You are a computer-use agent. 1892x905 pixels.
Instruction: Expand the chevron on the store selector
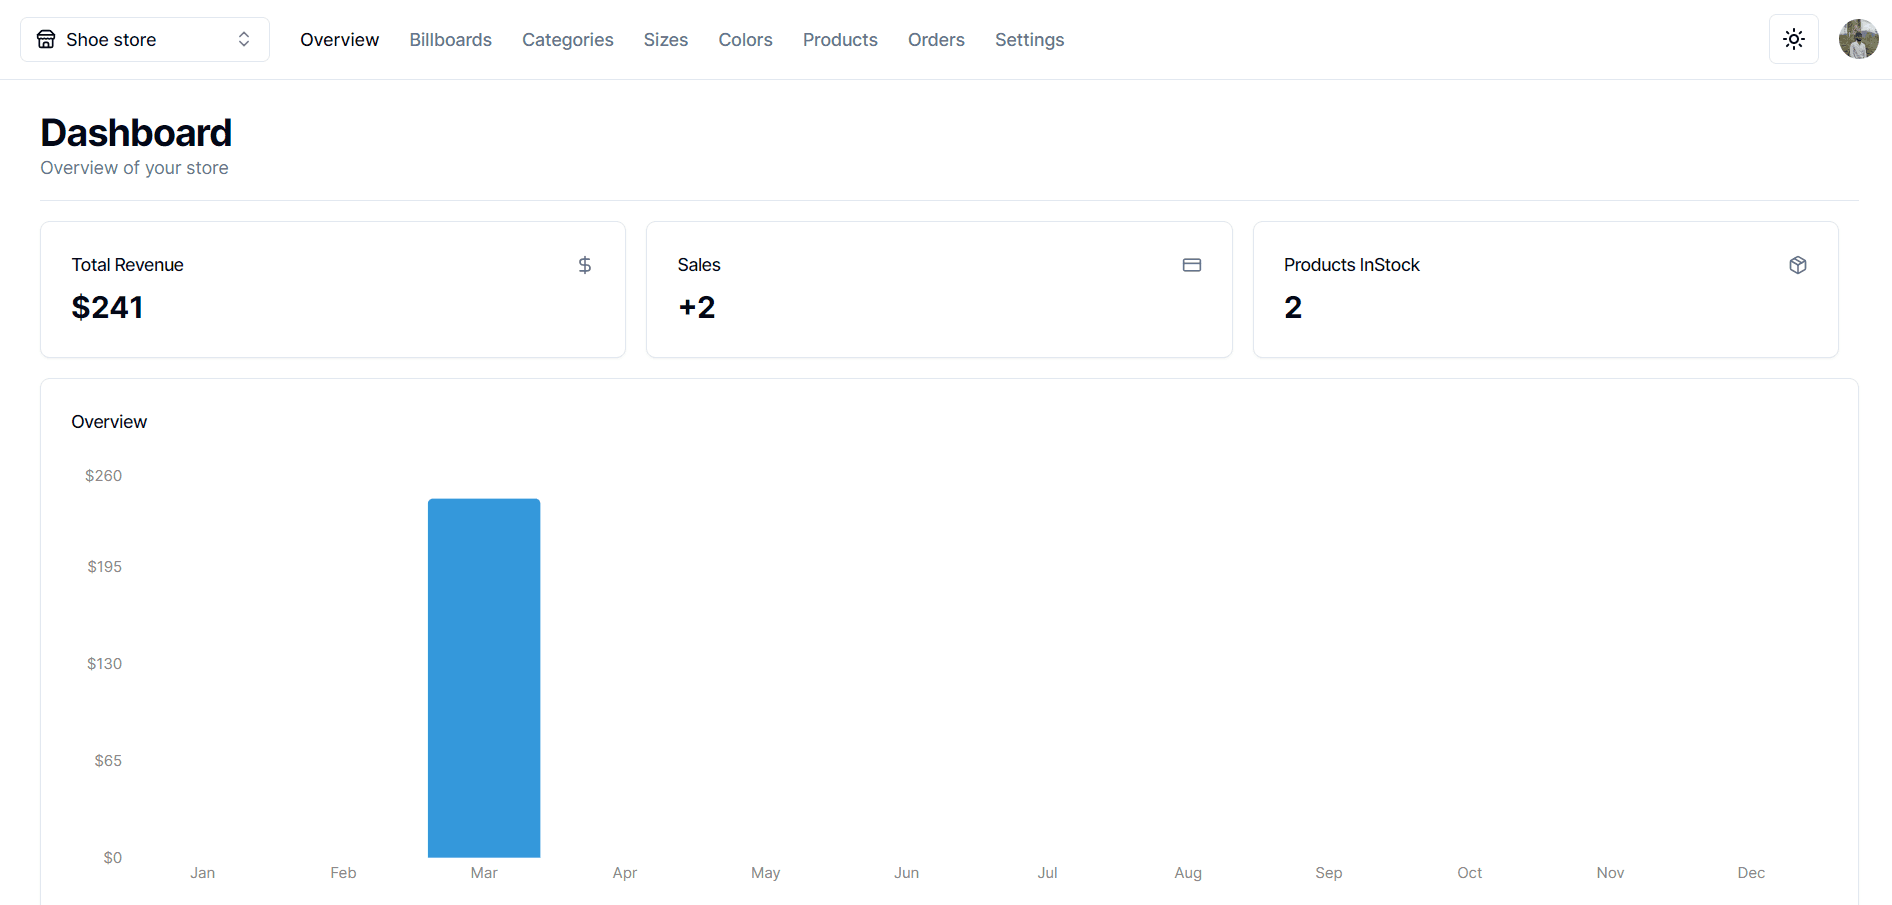pyautogui.click(x=243, y=39)
